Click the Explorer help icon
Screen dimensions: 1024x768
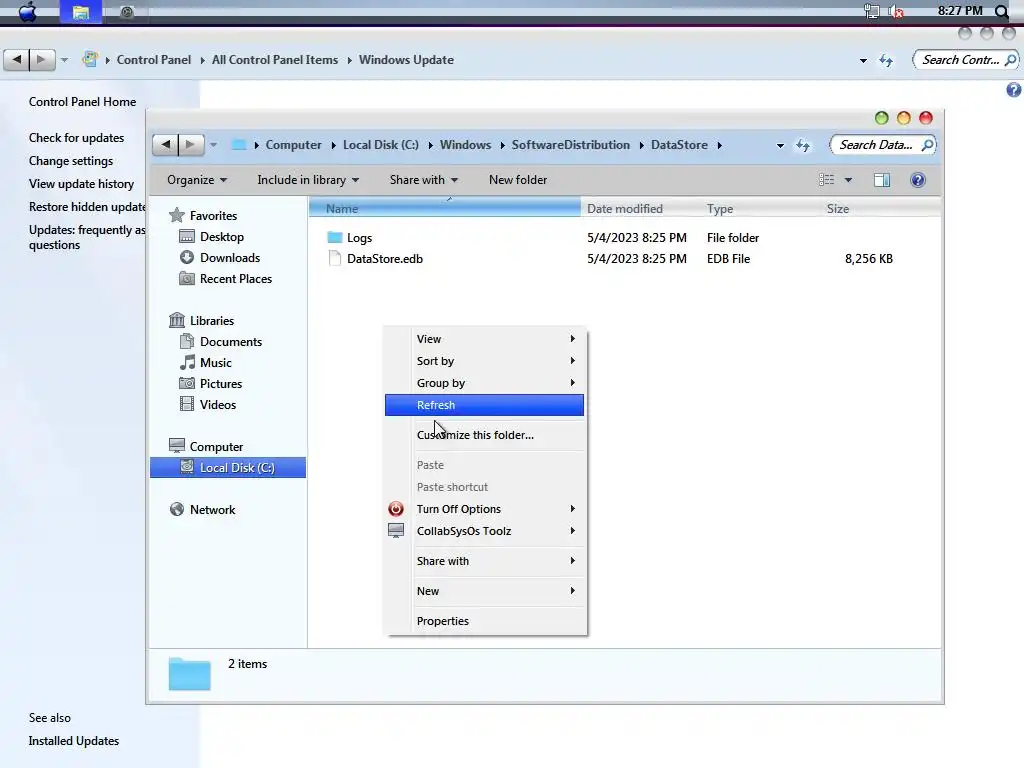pos(918,180)
